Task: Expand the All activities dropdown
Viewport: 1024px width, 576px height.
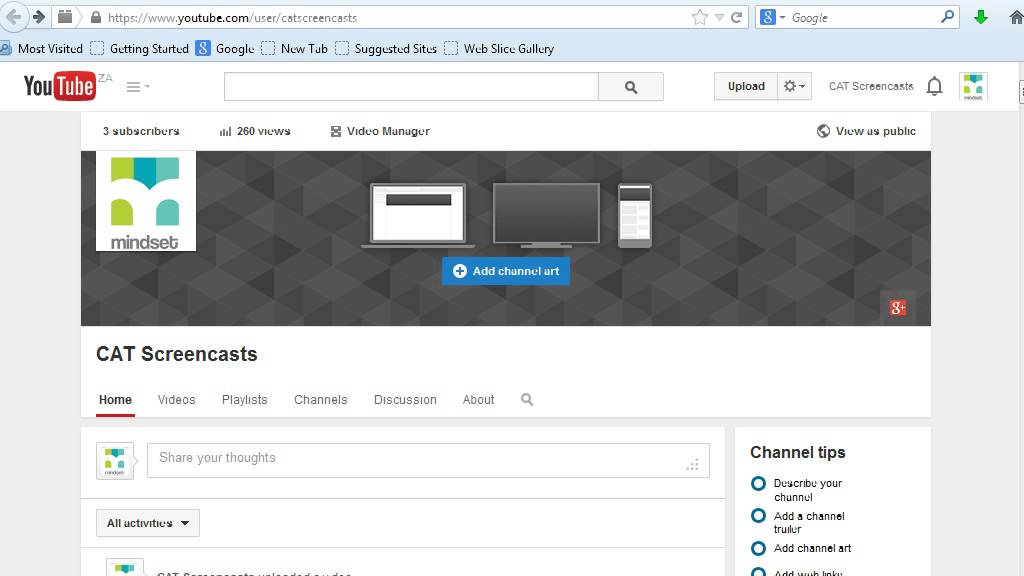Action: tap(148, 523)
